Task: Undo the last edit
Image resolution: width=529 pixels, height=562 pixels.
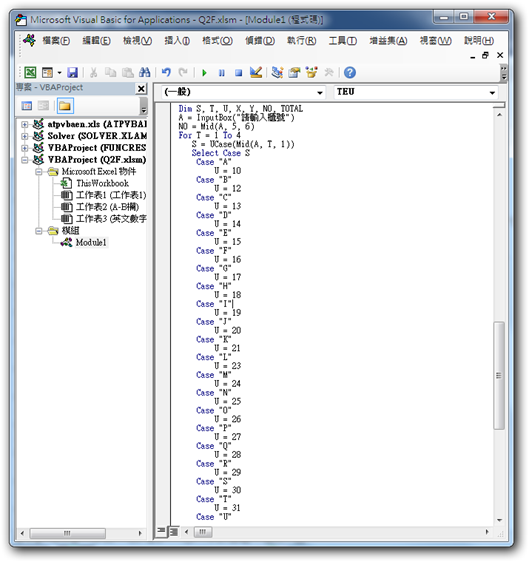Action: (x=166, y=73)
